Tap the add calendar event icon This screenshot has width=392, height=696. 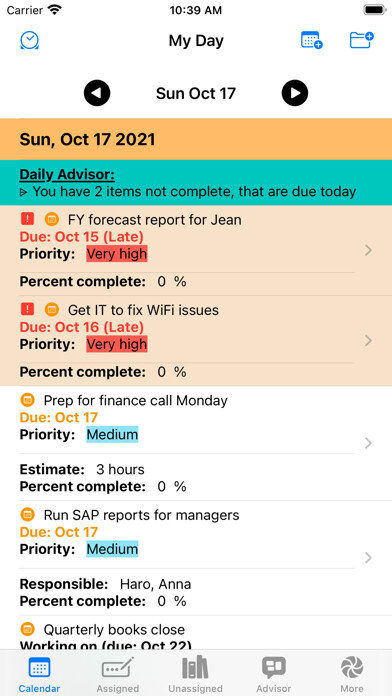coord(312,40)
